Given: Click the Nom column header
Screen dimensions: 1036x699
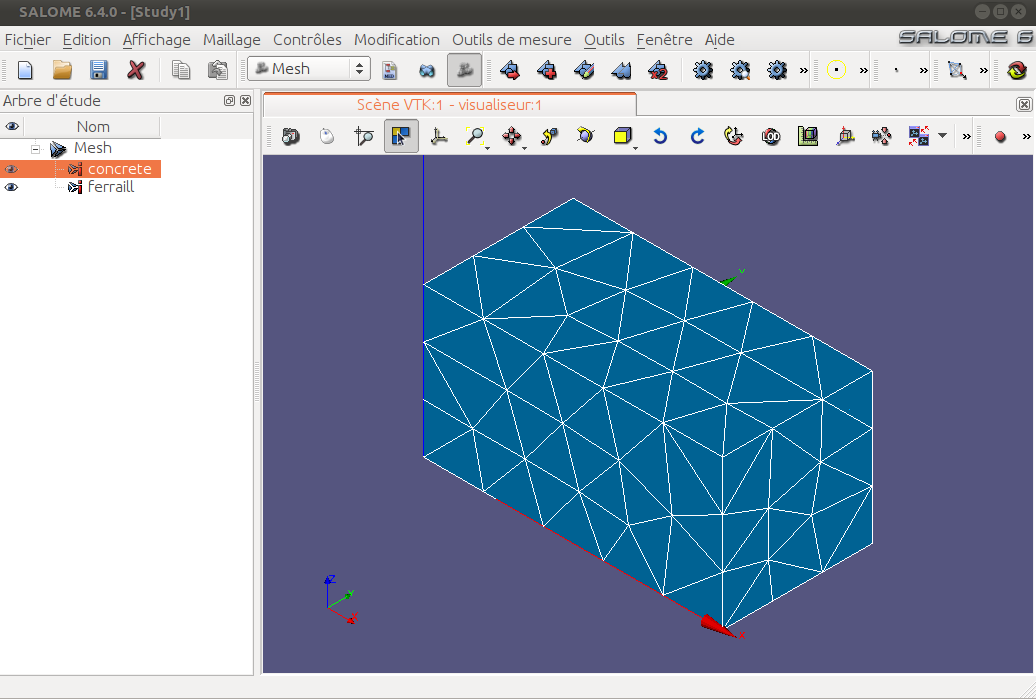Looking at the screenshot, I should tap(93, 127).
